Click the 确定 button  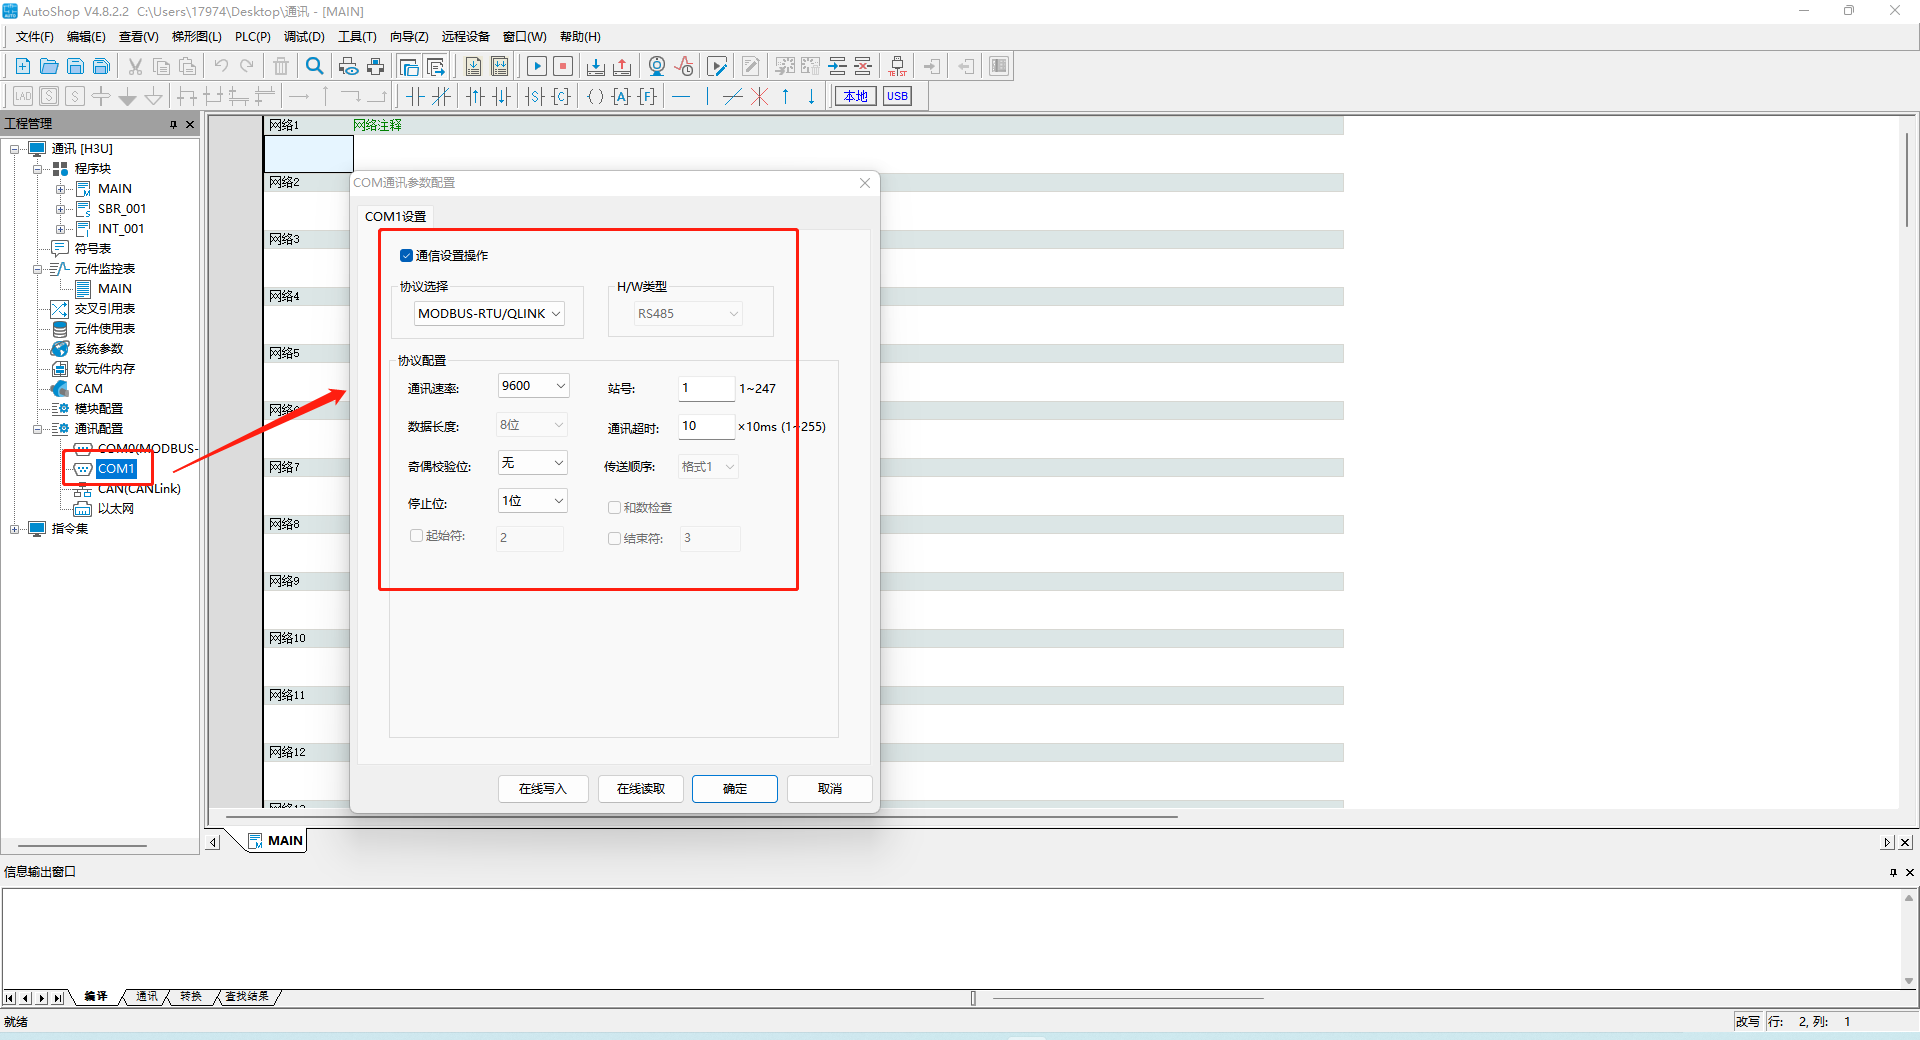pos(734,789)
